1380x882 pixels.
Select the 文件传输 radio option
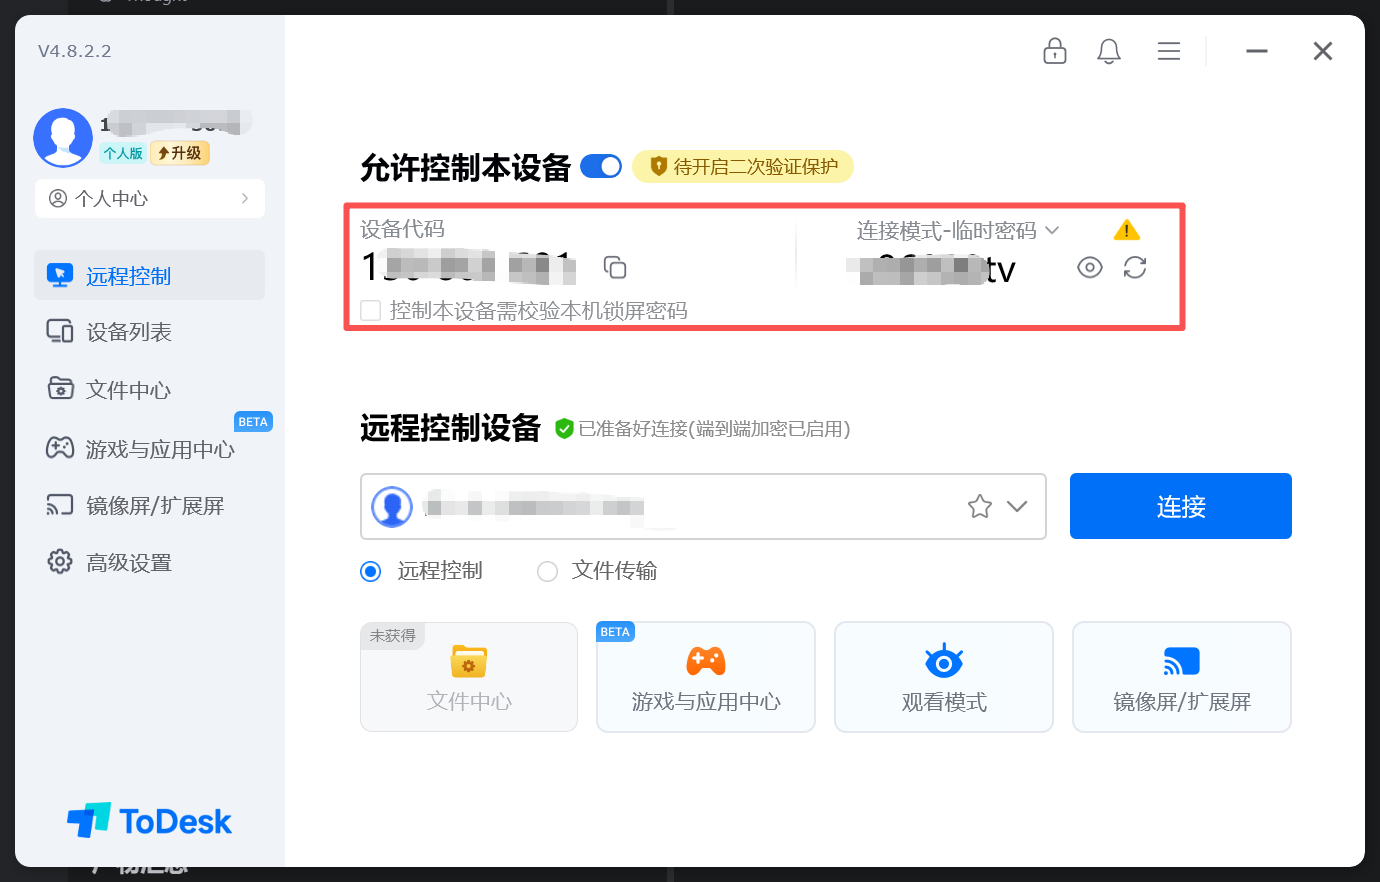(547, 571)
